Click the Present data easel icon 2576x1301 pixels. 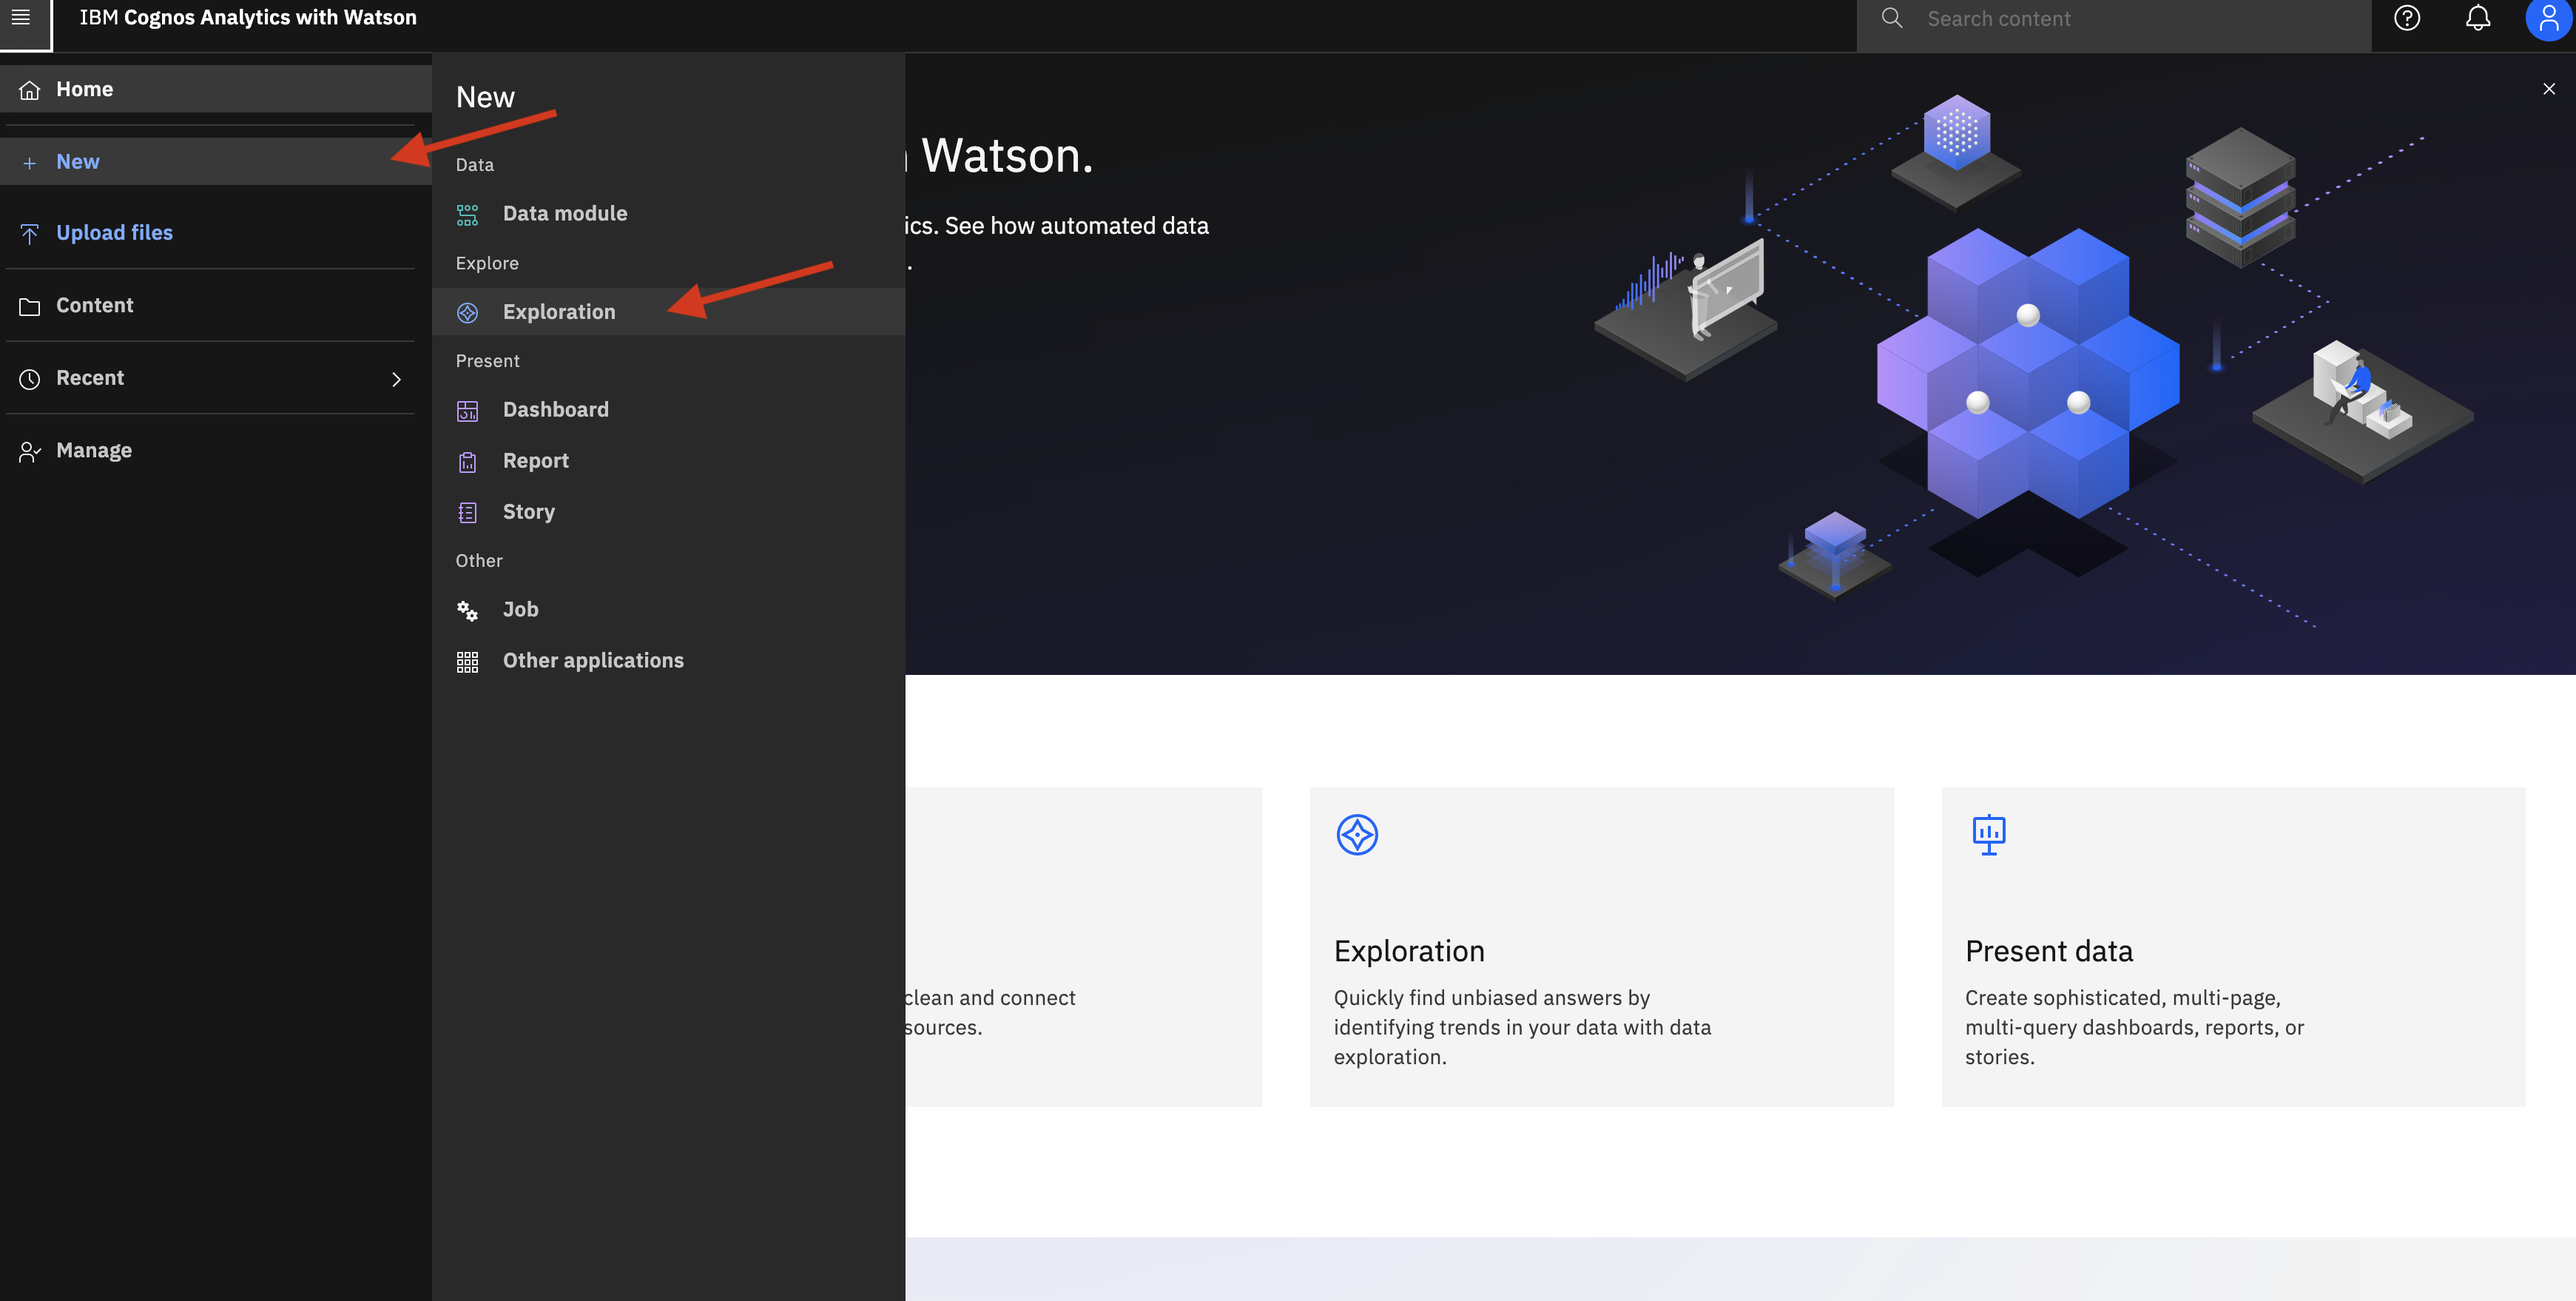(1988, 834)
